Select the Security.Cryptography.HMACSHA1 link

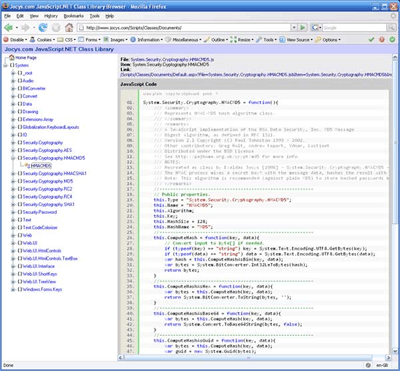[x=54, y=173]
